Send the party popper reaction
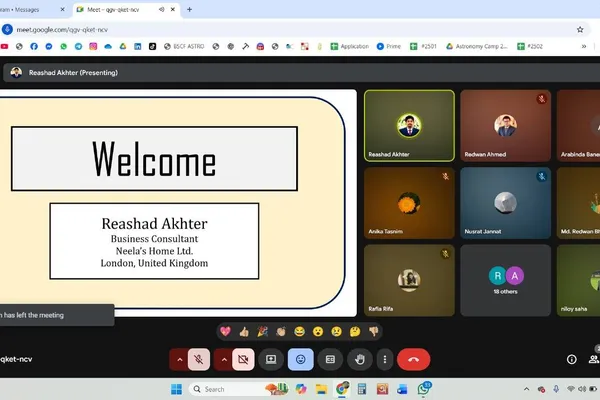Viewport: 600px width, 400px height. pyautogui.click(x=262, y=331)
